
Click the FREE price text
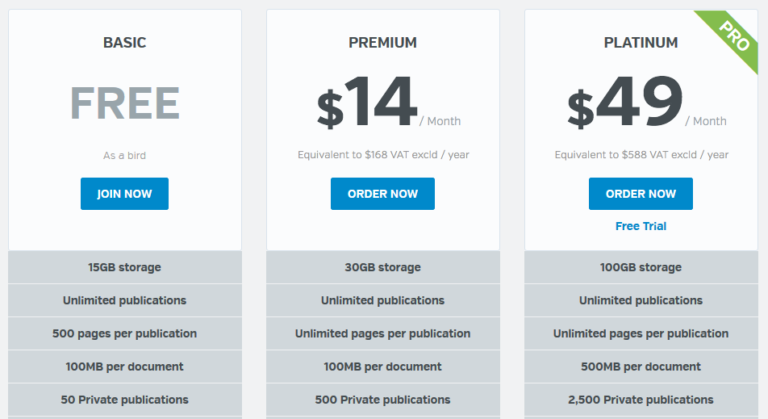[x=124, y=103]
